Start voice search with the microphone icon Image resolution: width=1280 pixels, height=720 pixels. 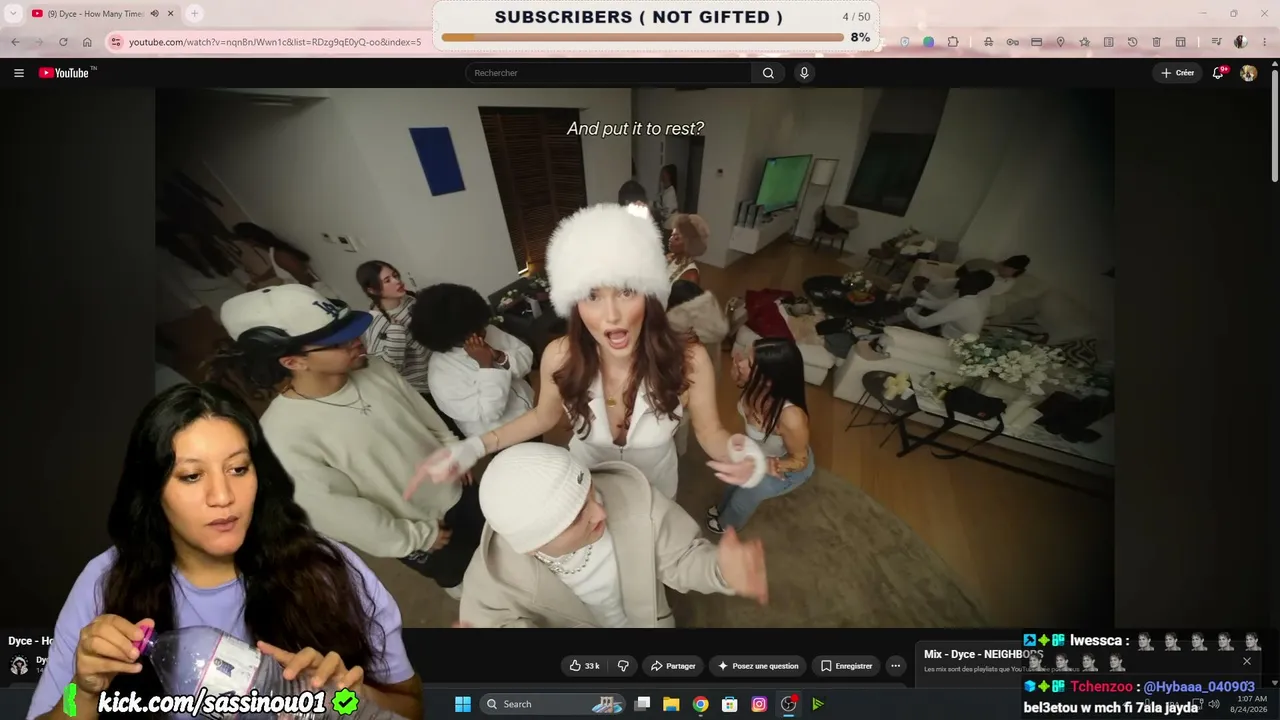804,73
